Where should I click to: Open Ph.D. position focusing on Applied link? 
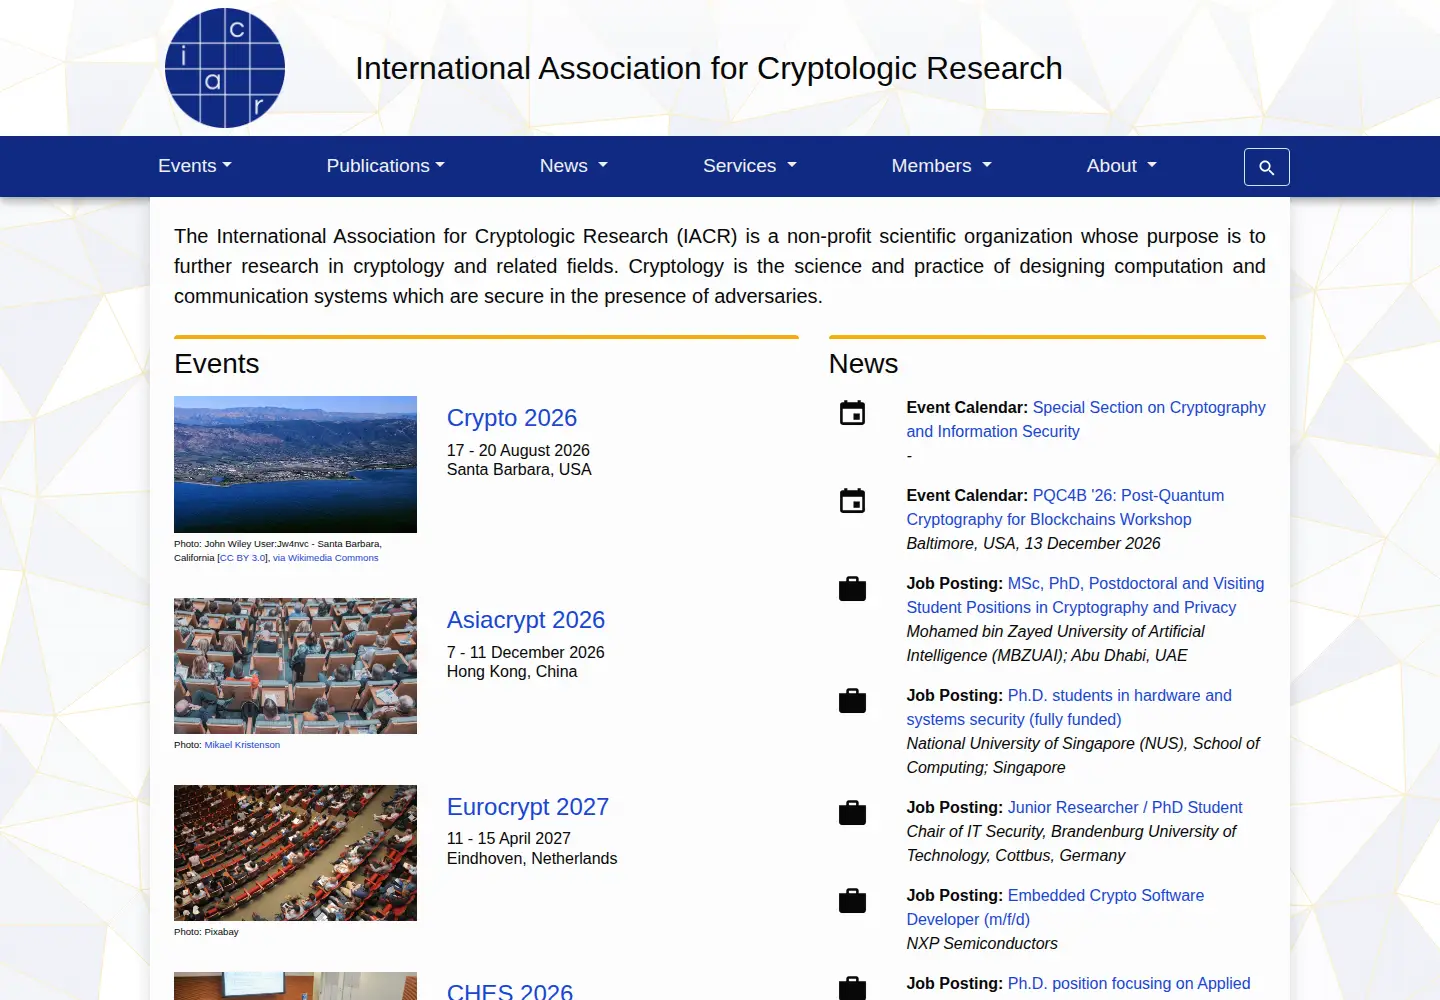[x=1129, y=984]
